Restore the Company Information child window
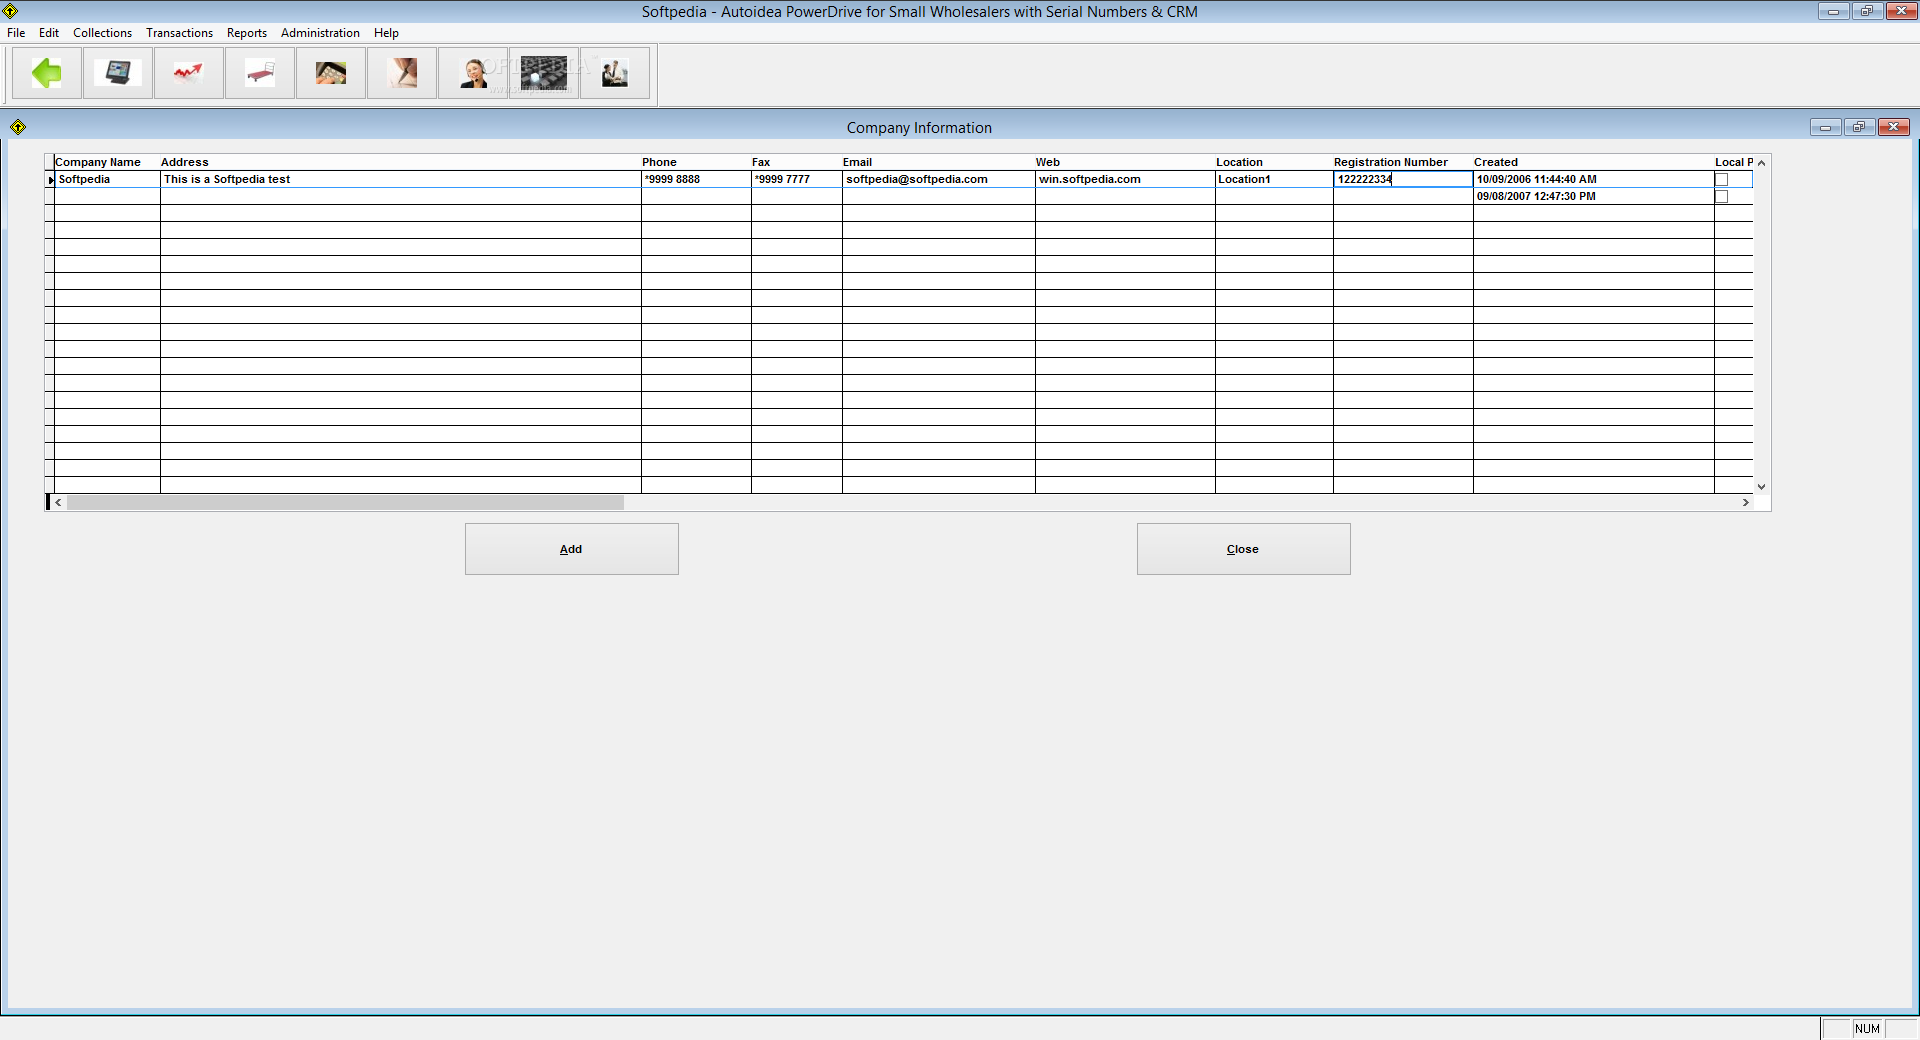Screen dimensions: 1920x1040 click(1859, 127)
